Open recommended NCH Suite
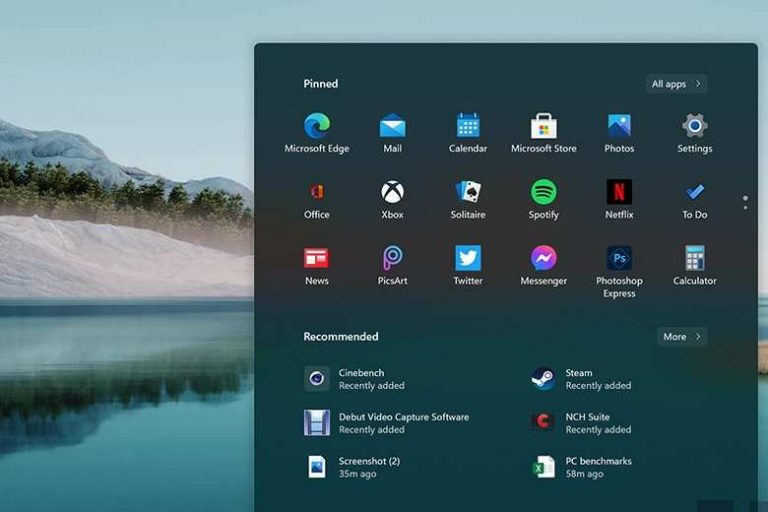The image size is (768, 512). tap(581, 423)
